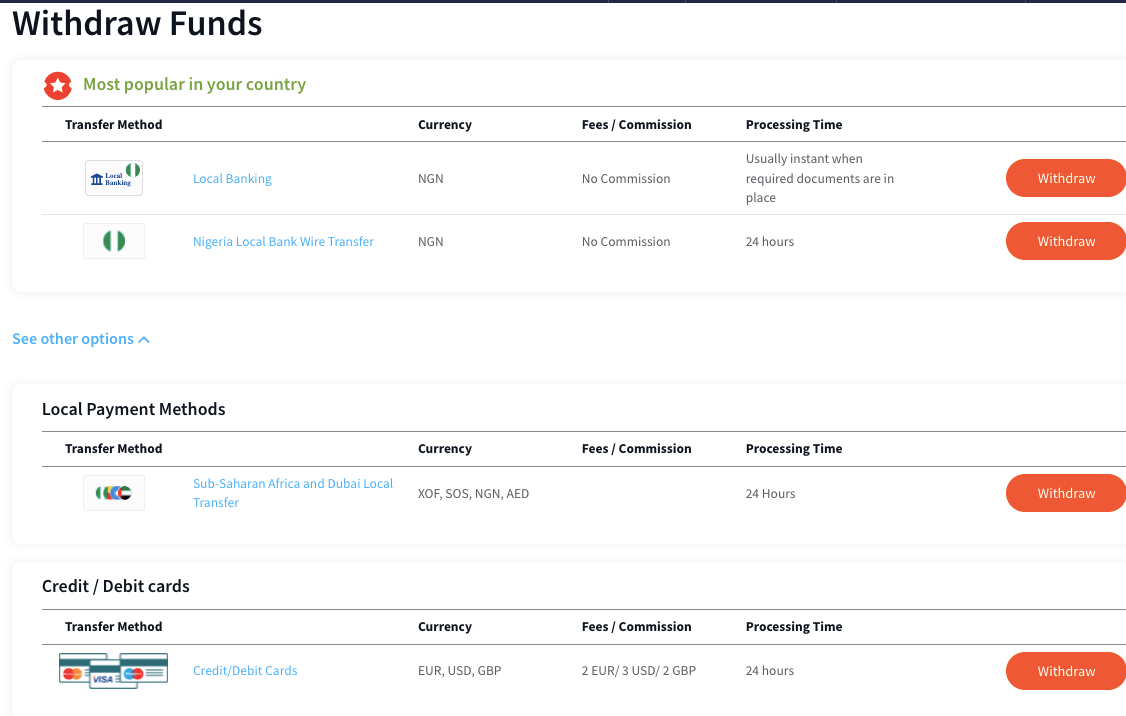The height and width of the screenshot is (716, 1126).
Task: Withdraw using Local Banking
Action: point(1066,178)
